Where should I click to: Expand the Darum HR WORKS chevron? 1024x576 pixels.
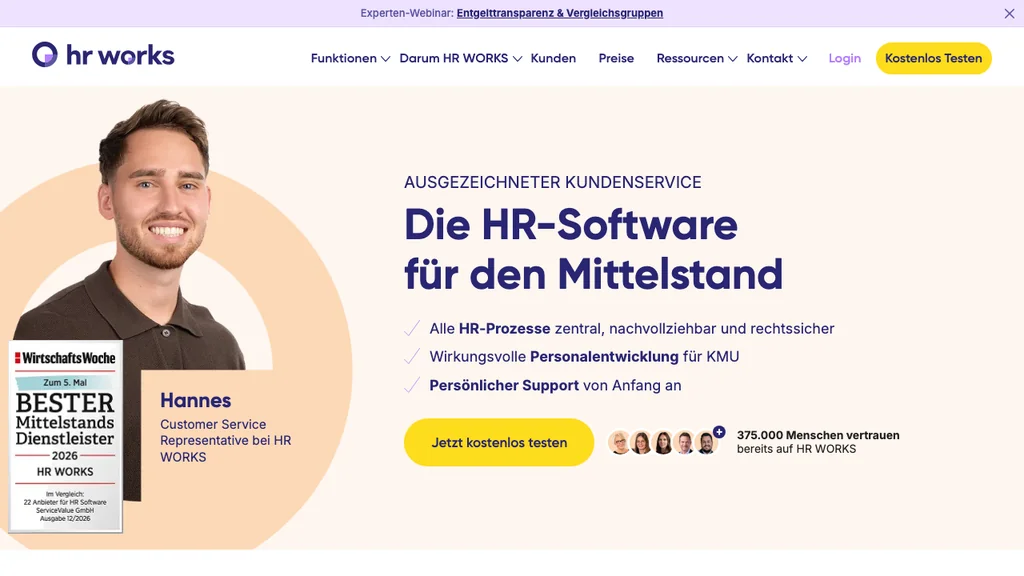click(517, 59)
